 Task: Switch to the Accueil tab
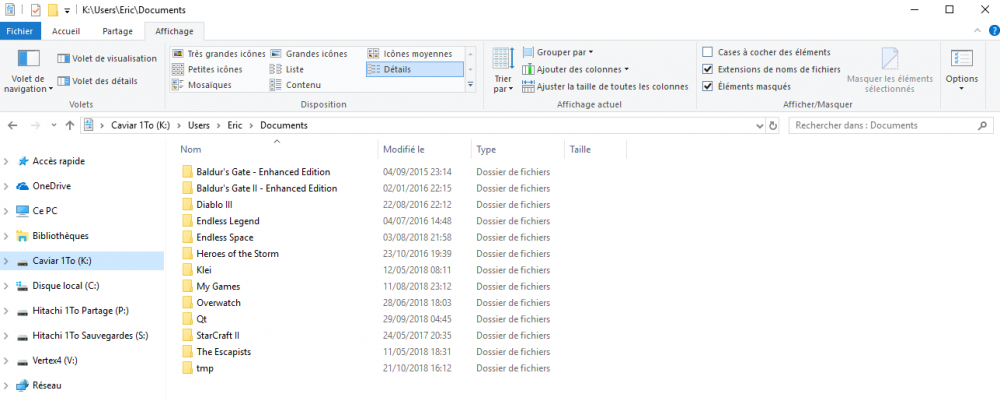point(66,31)
